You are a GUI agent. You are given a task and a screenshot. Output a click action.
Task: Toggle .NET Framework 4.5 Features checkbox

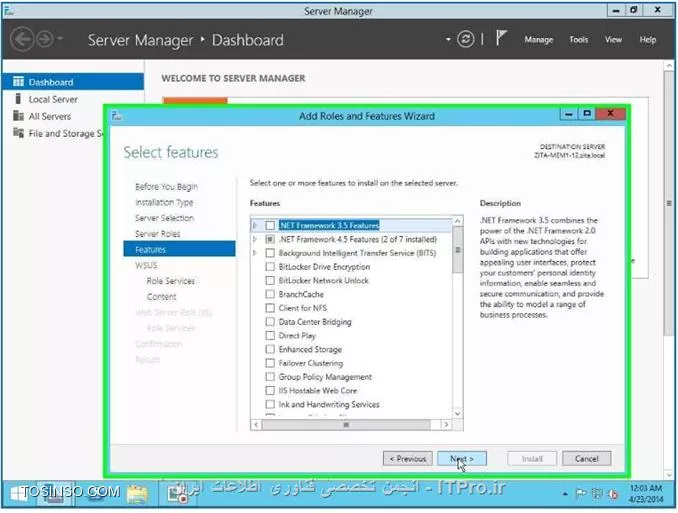[270, 239]
